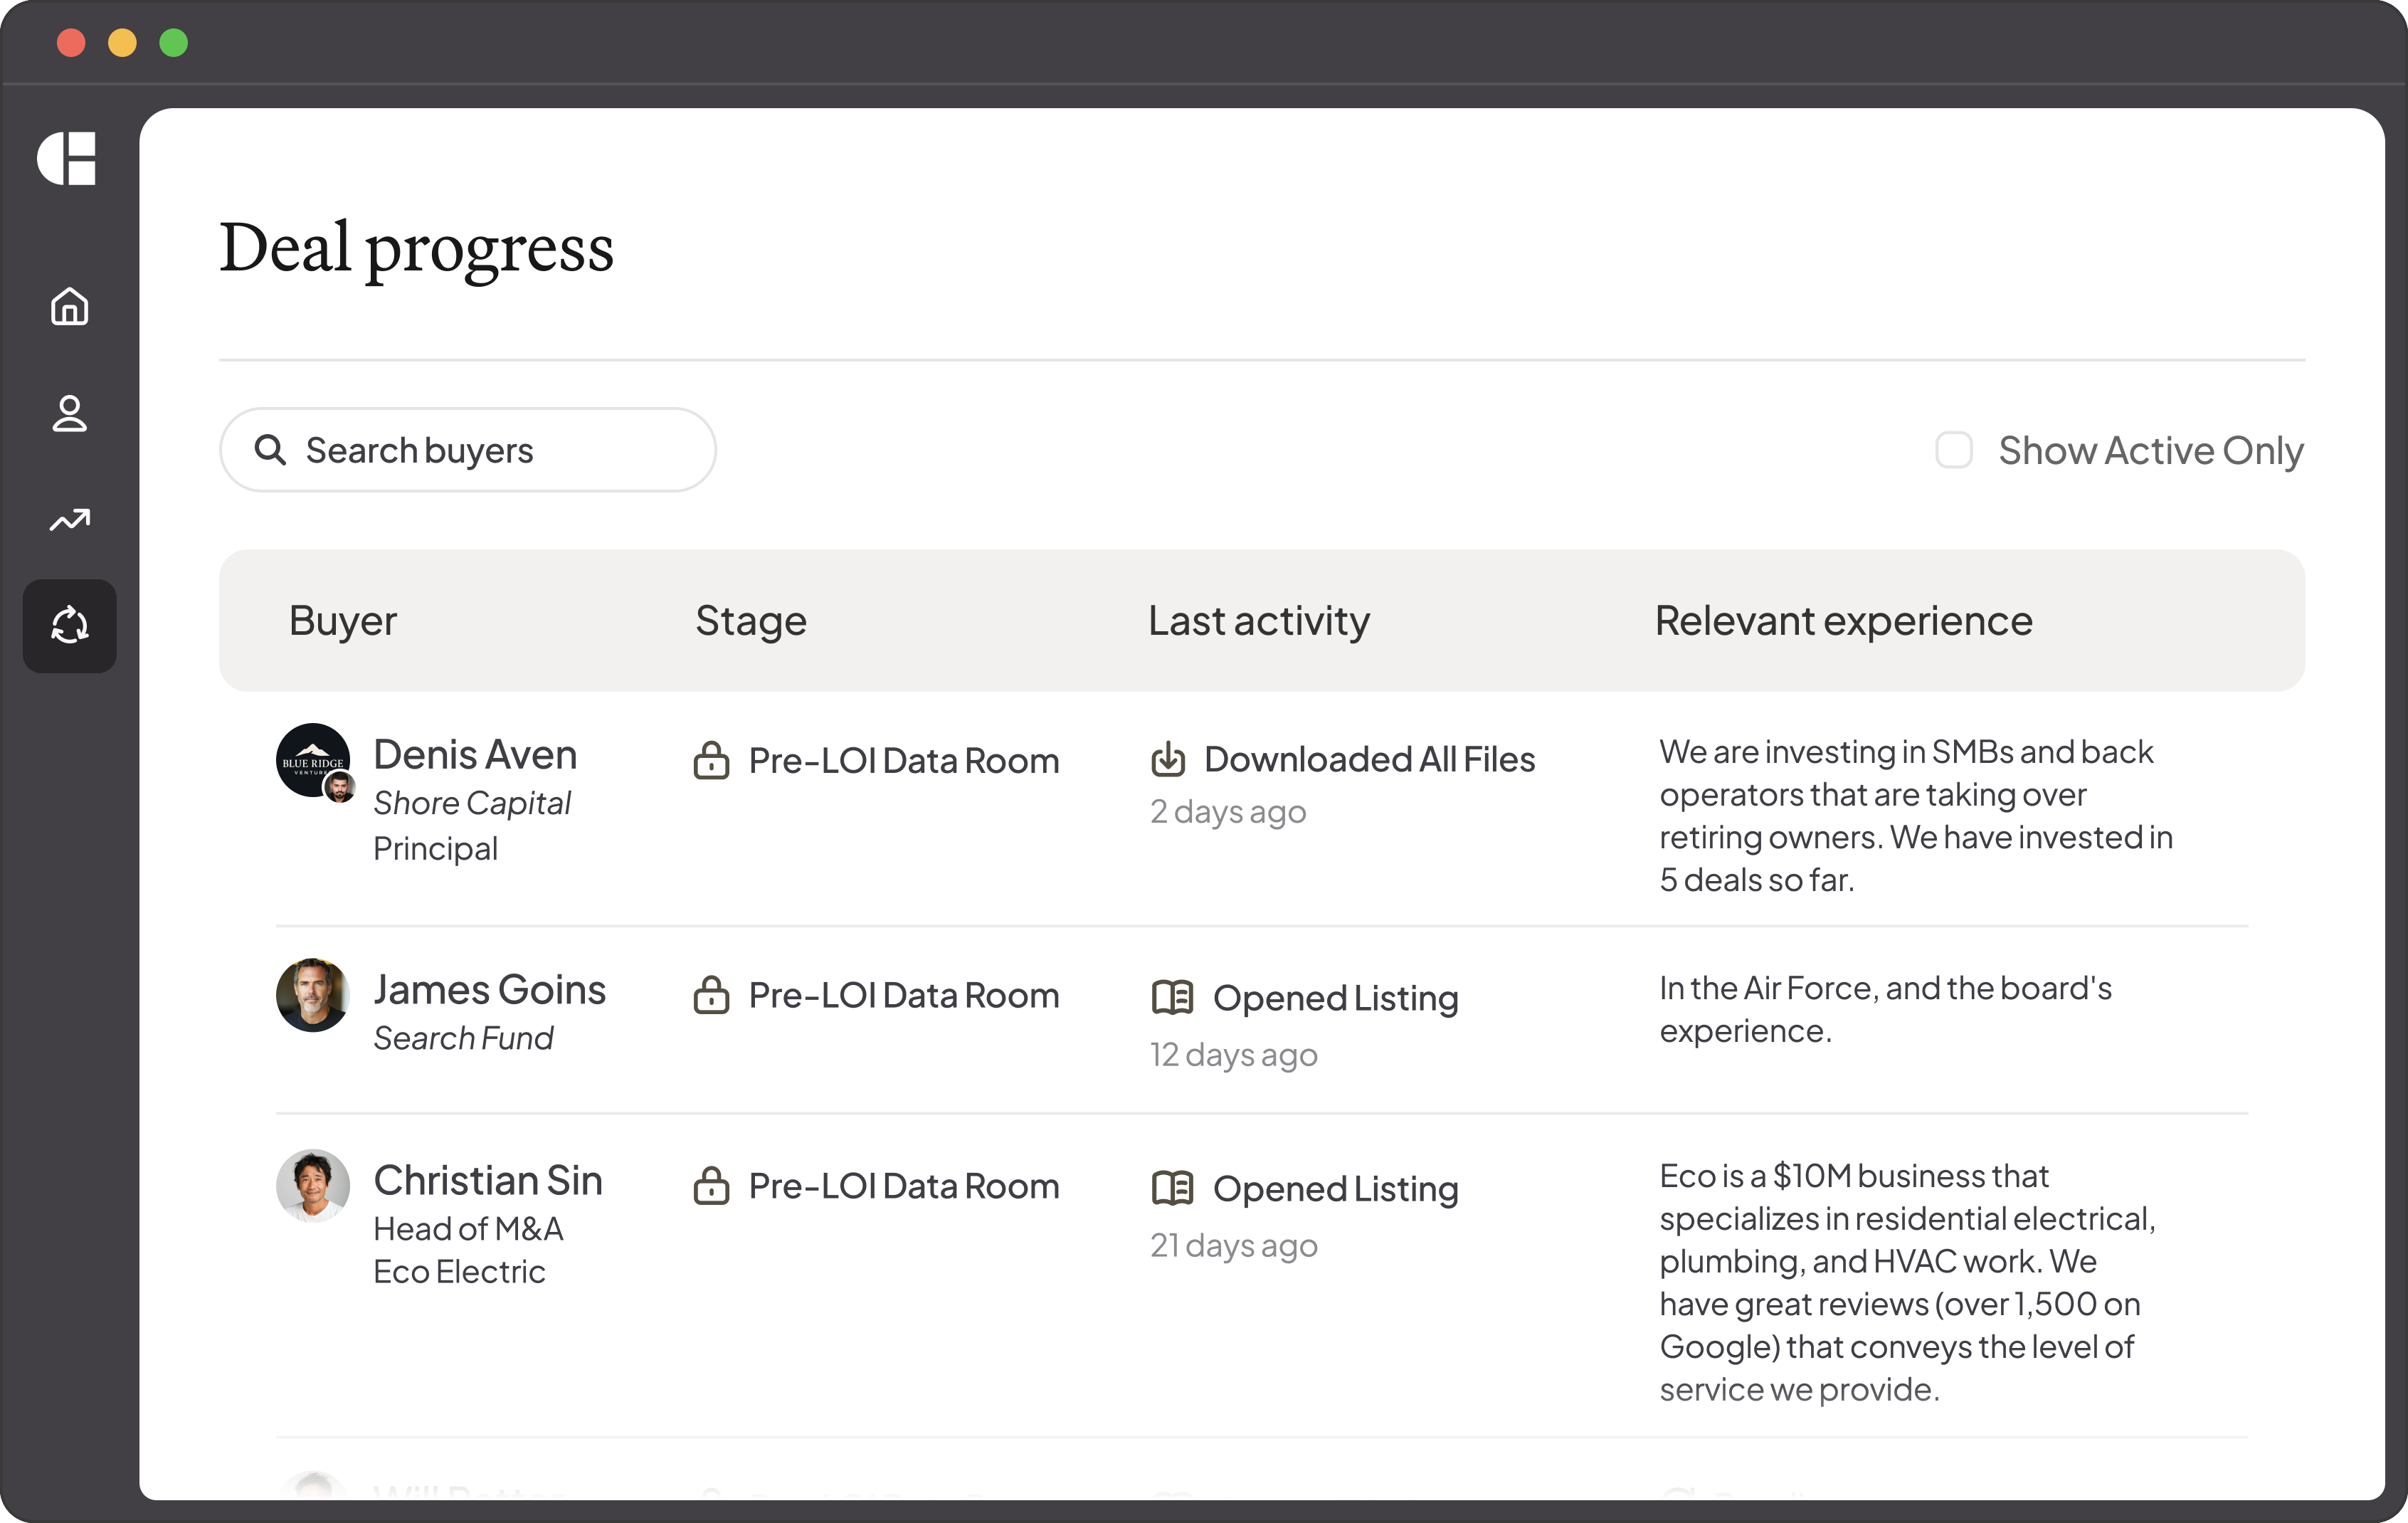Click the Downloaded All Files download icon
Viewport: 2408px width, 1523px height.
(1167, 760)
